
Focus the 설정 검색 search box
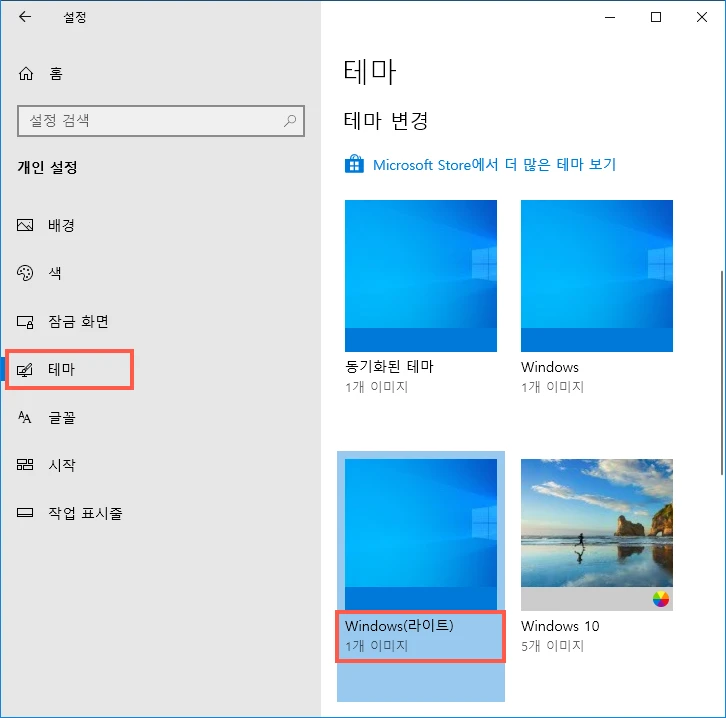point(161,121)
